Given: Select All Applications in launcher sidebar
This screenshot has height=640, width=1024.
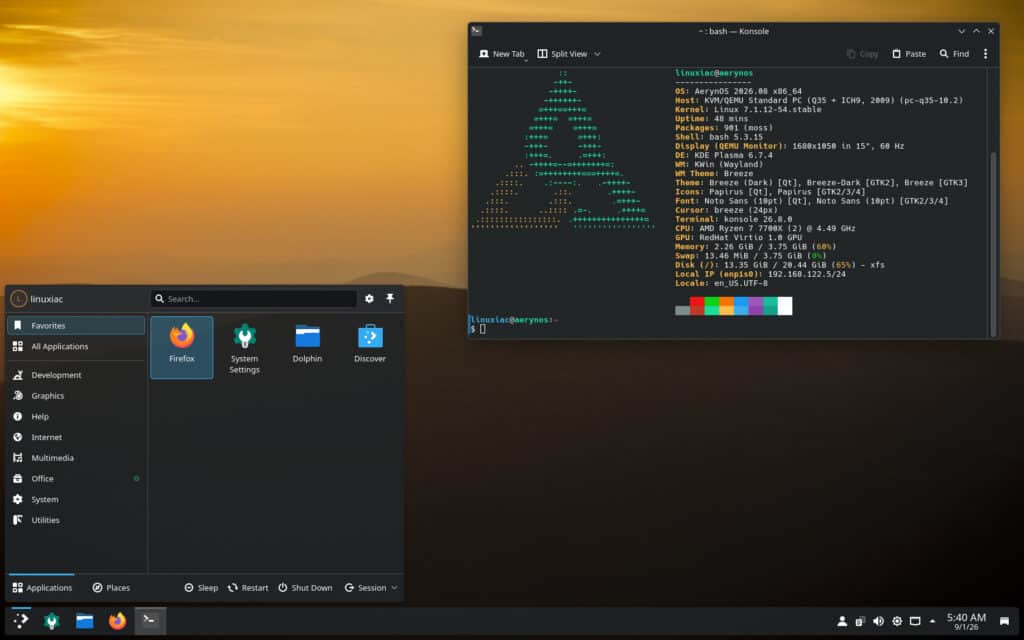Looking at the screenshot, I should coord(76,346).
